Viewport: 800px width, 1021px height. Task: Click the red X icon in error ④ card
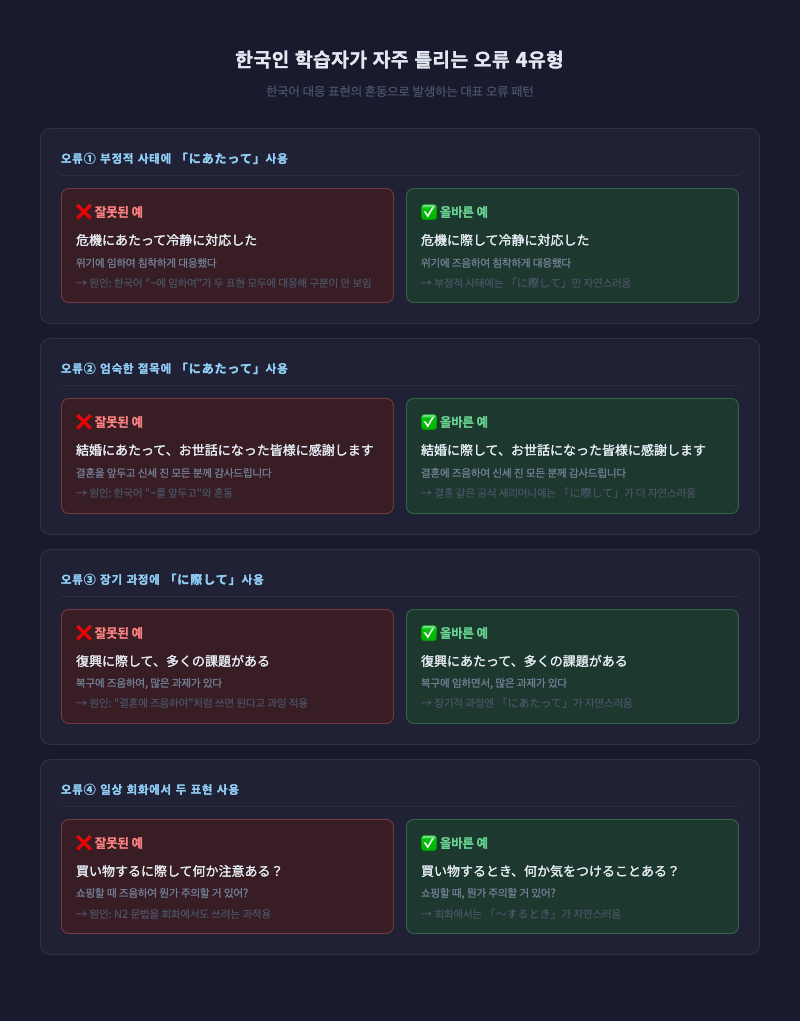tap(83, 843)
